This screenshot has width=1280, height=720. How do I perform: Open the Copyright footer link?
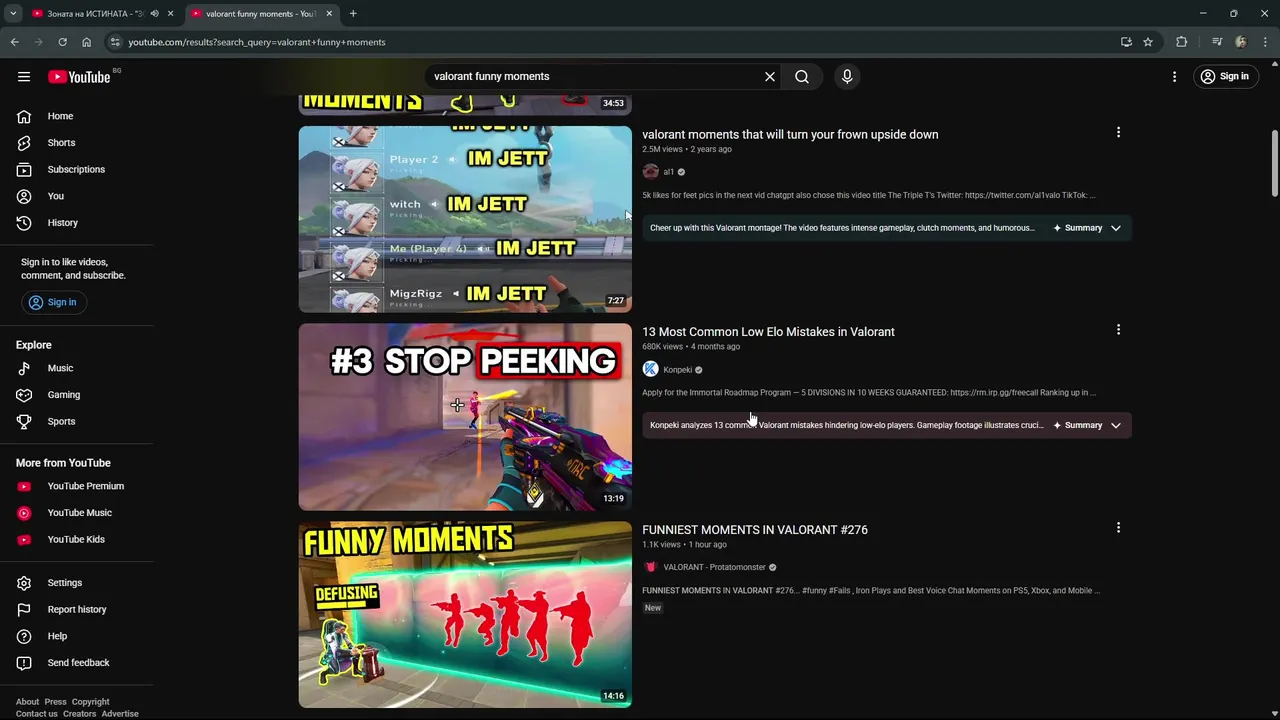90,702
